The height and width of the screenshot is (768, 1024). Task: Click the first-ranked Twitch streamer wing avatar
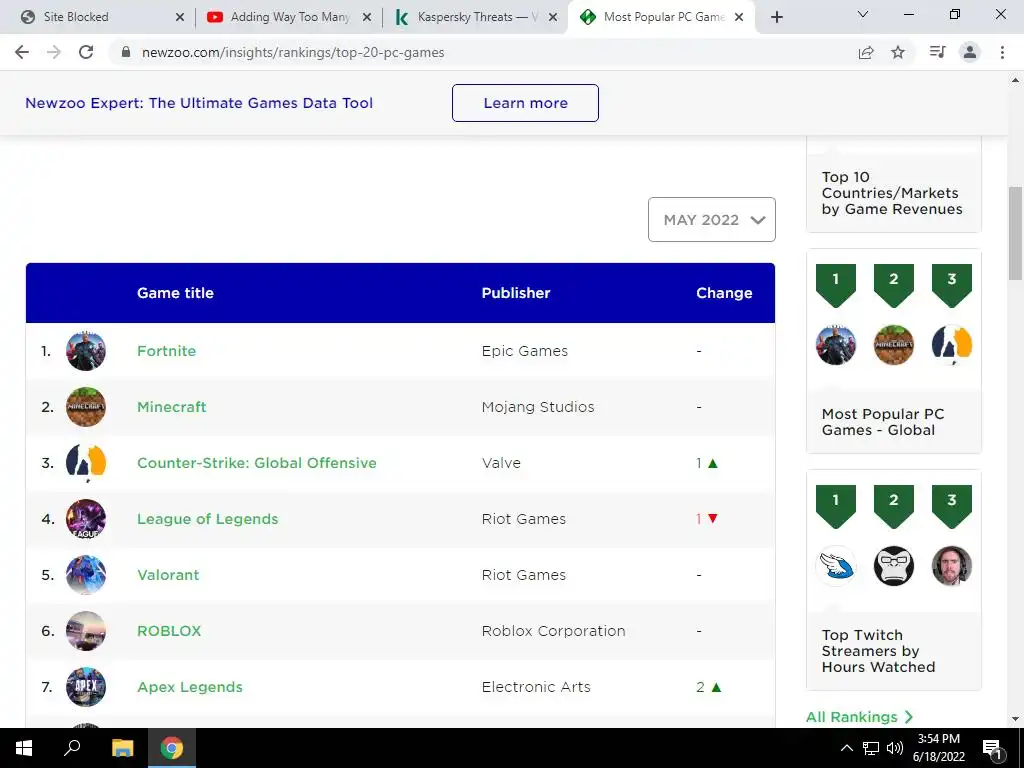835,566
